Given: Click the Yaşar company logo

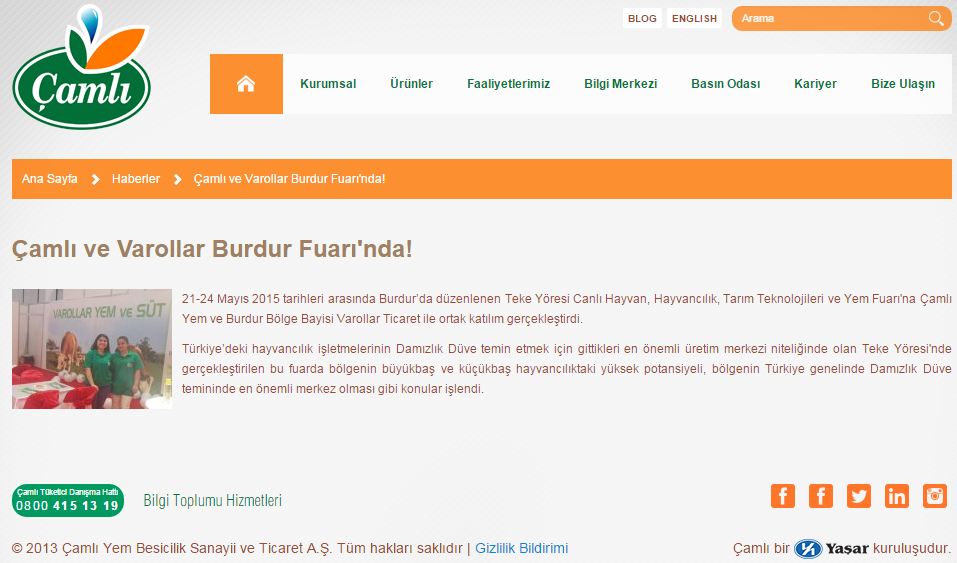Looking at the screenshot, I should coord(831,548).
